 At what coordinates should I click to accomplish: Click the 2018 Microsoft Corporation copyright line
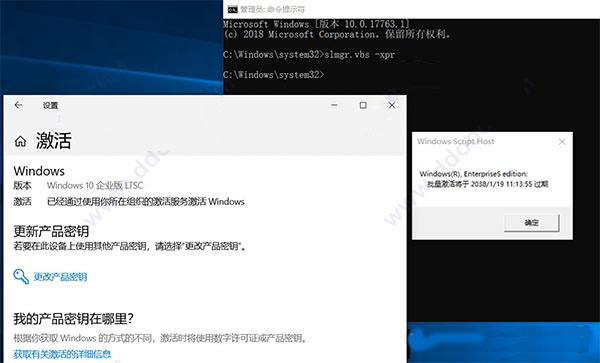337,34
